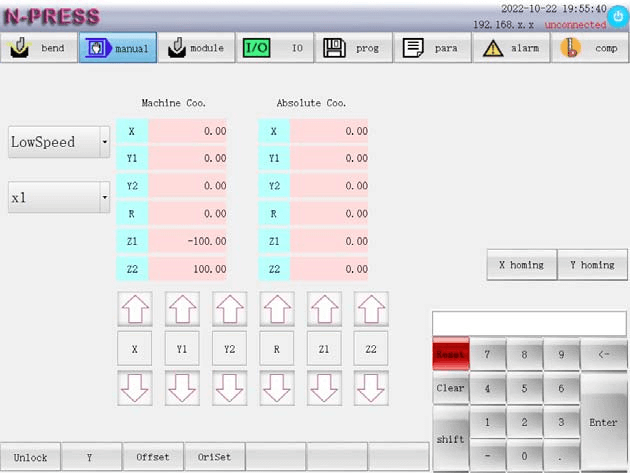Click the X homing button
The width and height of the screenshot is (630, 473).
tap(521, 265)
